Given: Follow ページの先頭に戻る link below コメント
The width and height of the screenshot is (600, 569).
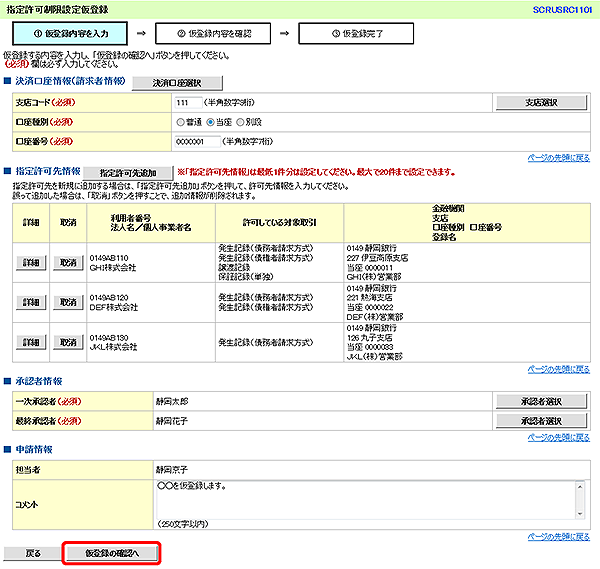Looking at the screenshot, I should (559, 537).
